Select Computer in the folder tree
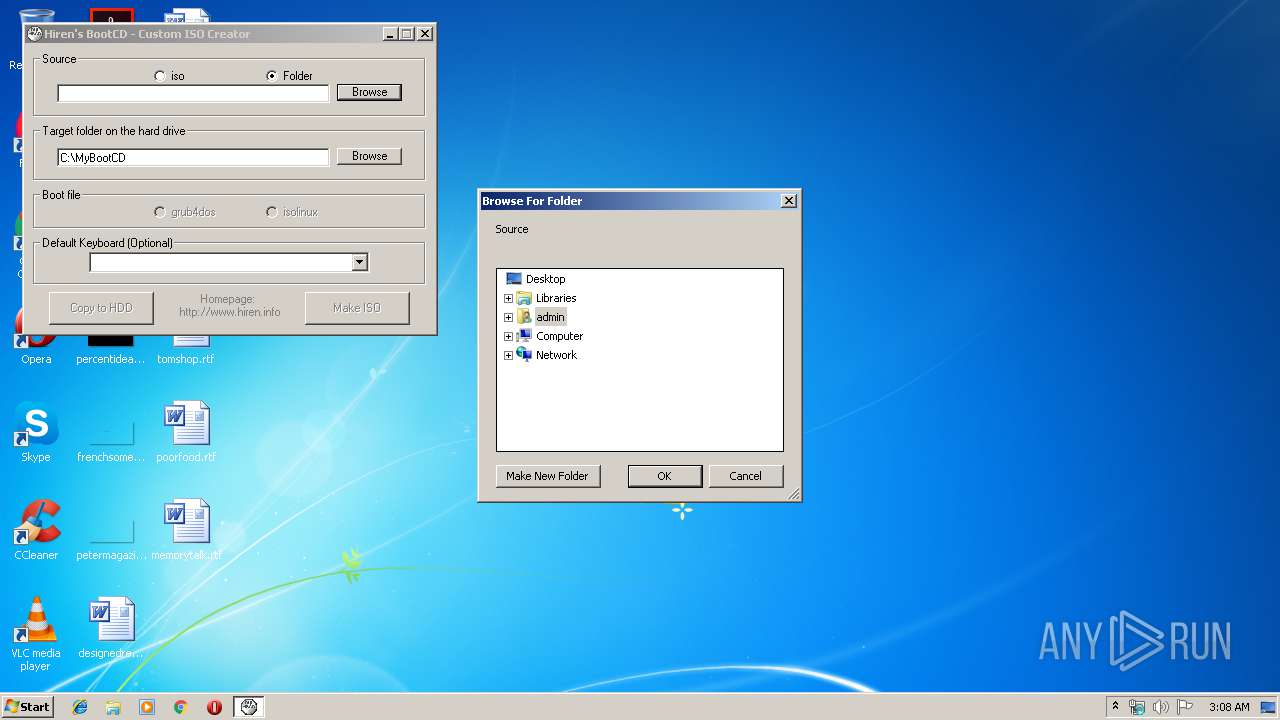 [559, 336]
